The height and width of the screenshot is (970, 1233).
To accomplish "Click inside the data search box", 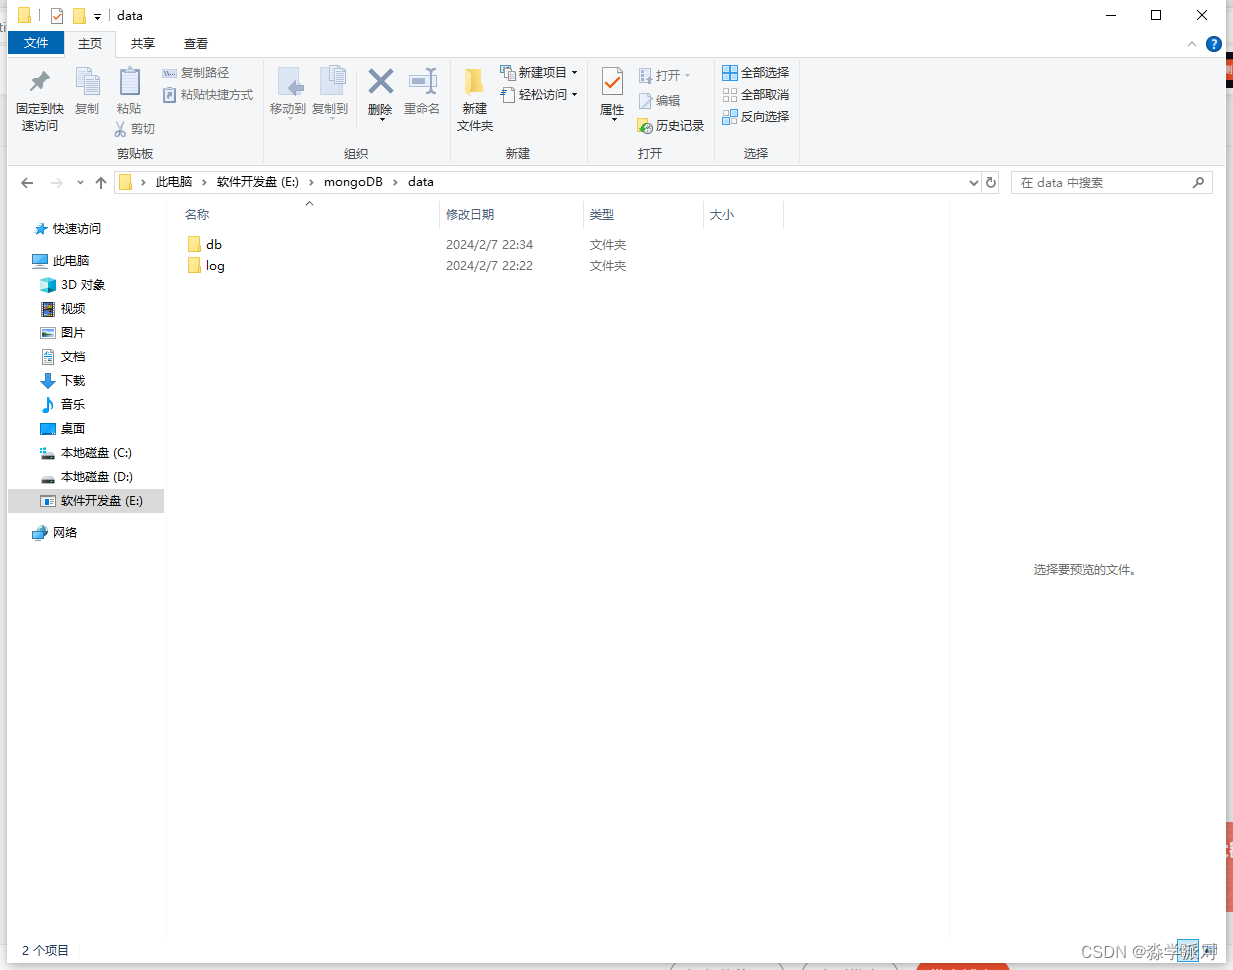I will point(1100,182).
